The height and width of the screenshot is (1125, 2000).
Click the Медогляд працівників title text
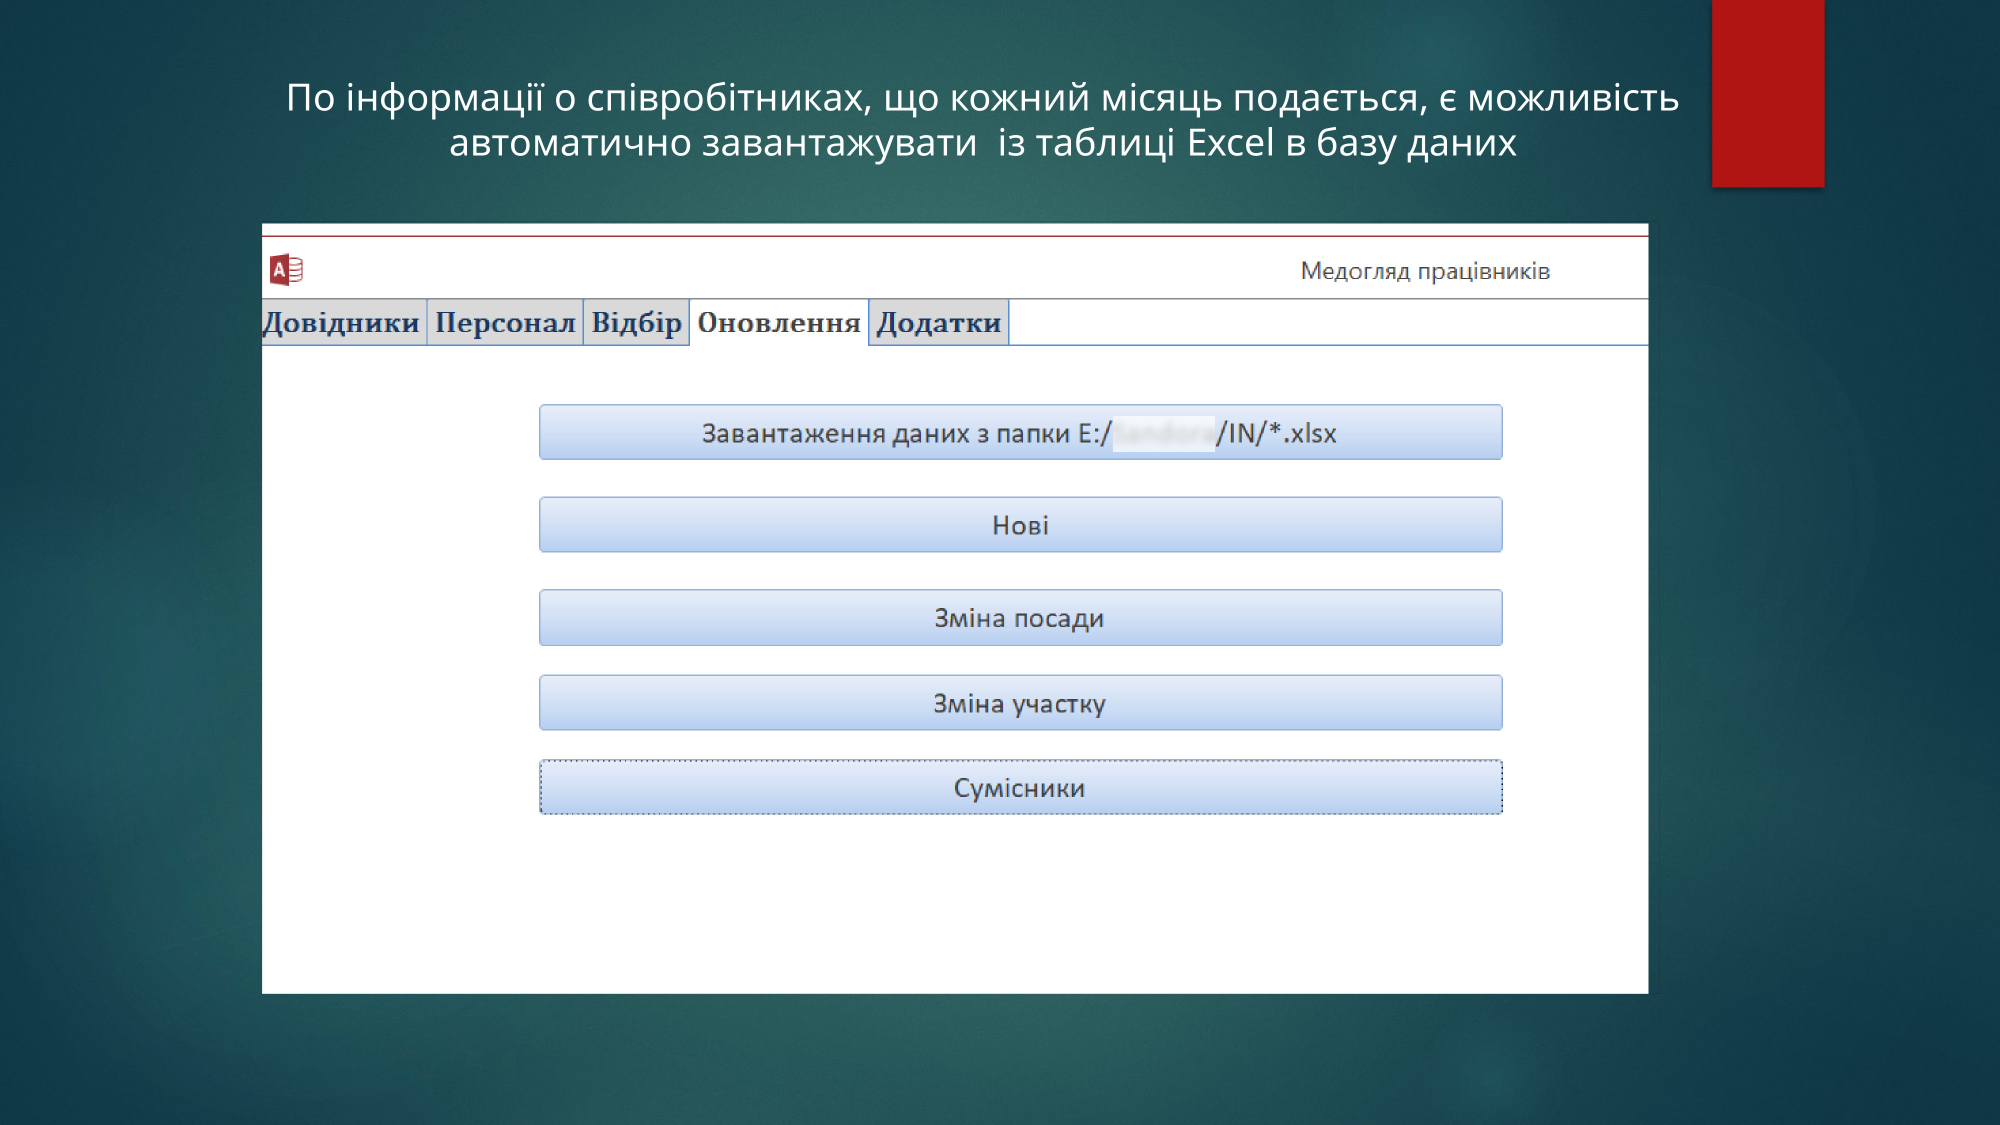(1425, 271)
